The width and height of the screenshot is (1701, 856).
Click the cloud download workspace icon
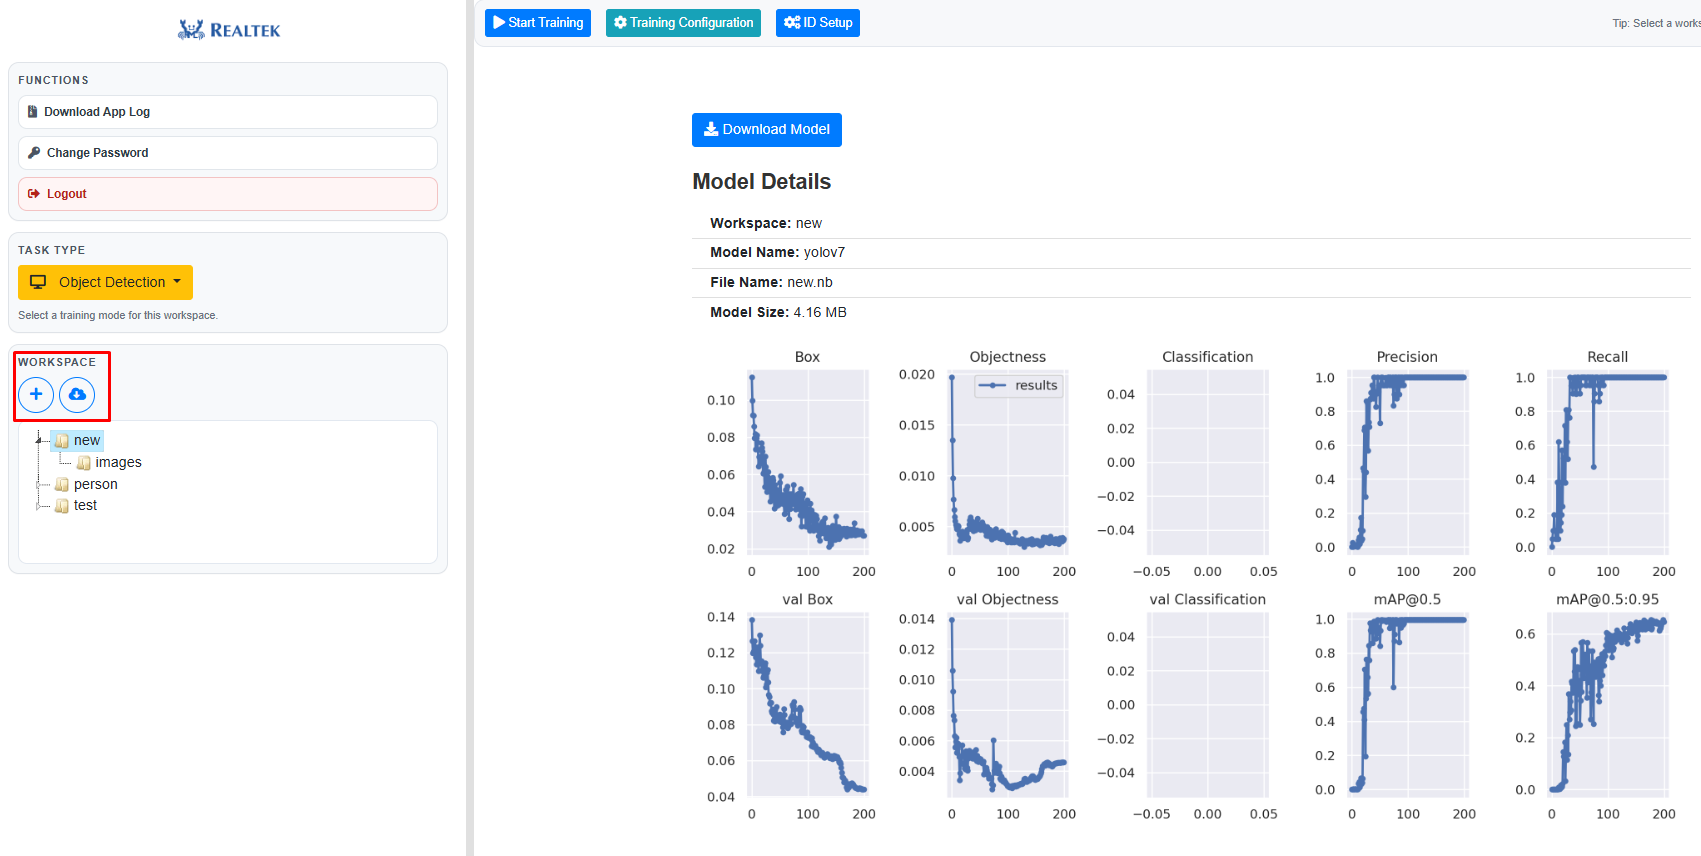(x=77, y=395)
